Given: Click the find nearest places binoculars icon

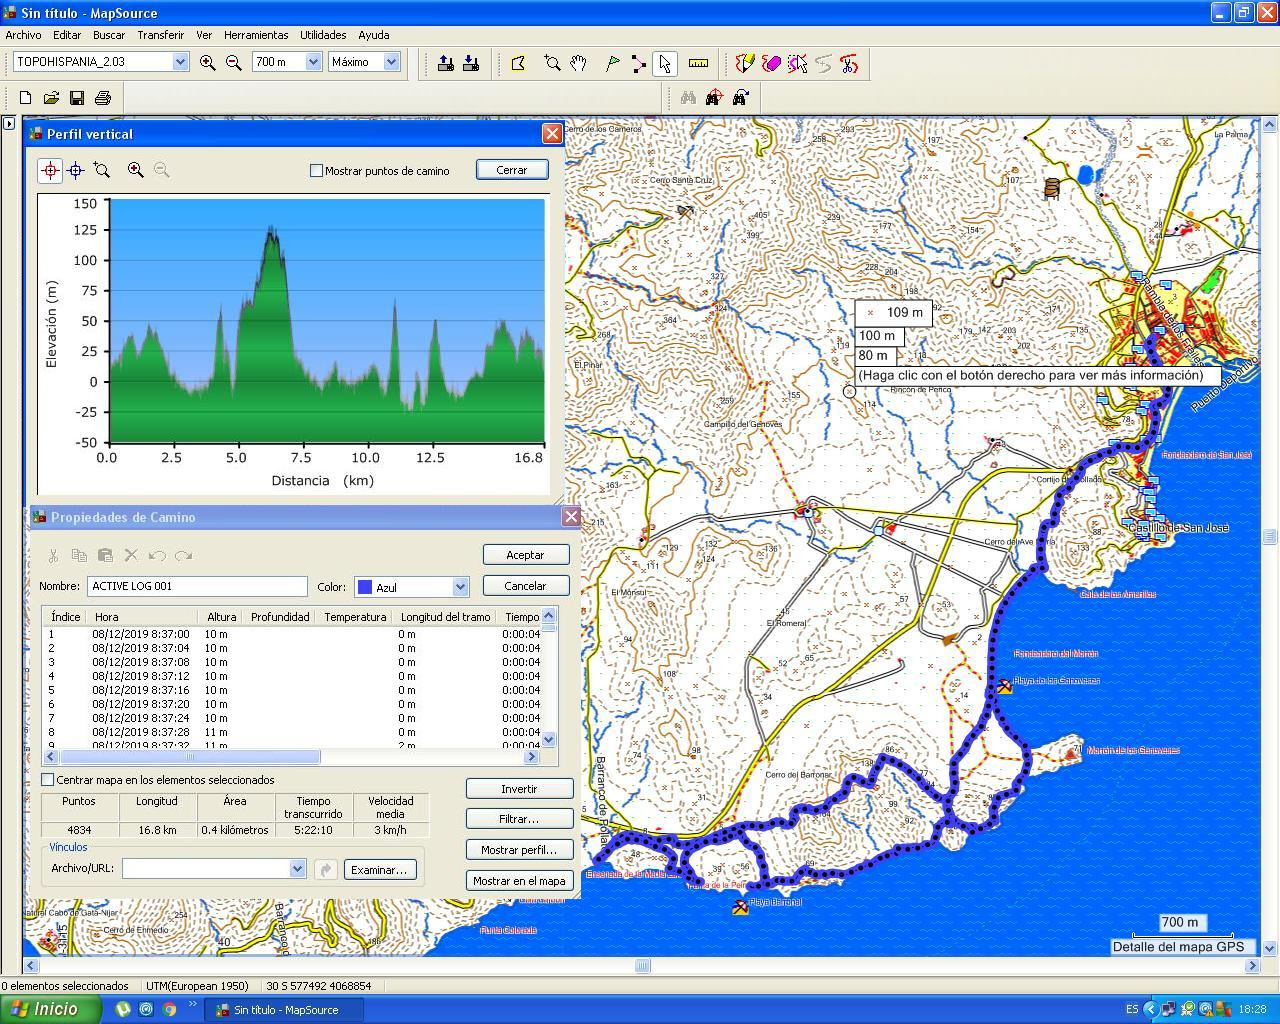Looking at the screenshot, I should (714, 97).
